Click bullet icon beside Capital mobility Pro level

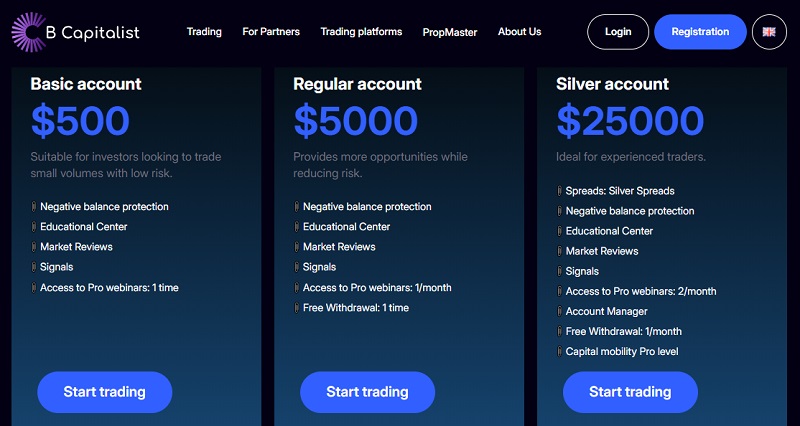558,352
